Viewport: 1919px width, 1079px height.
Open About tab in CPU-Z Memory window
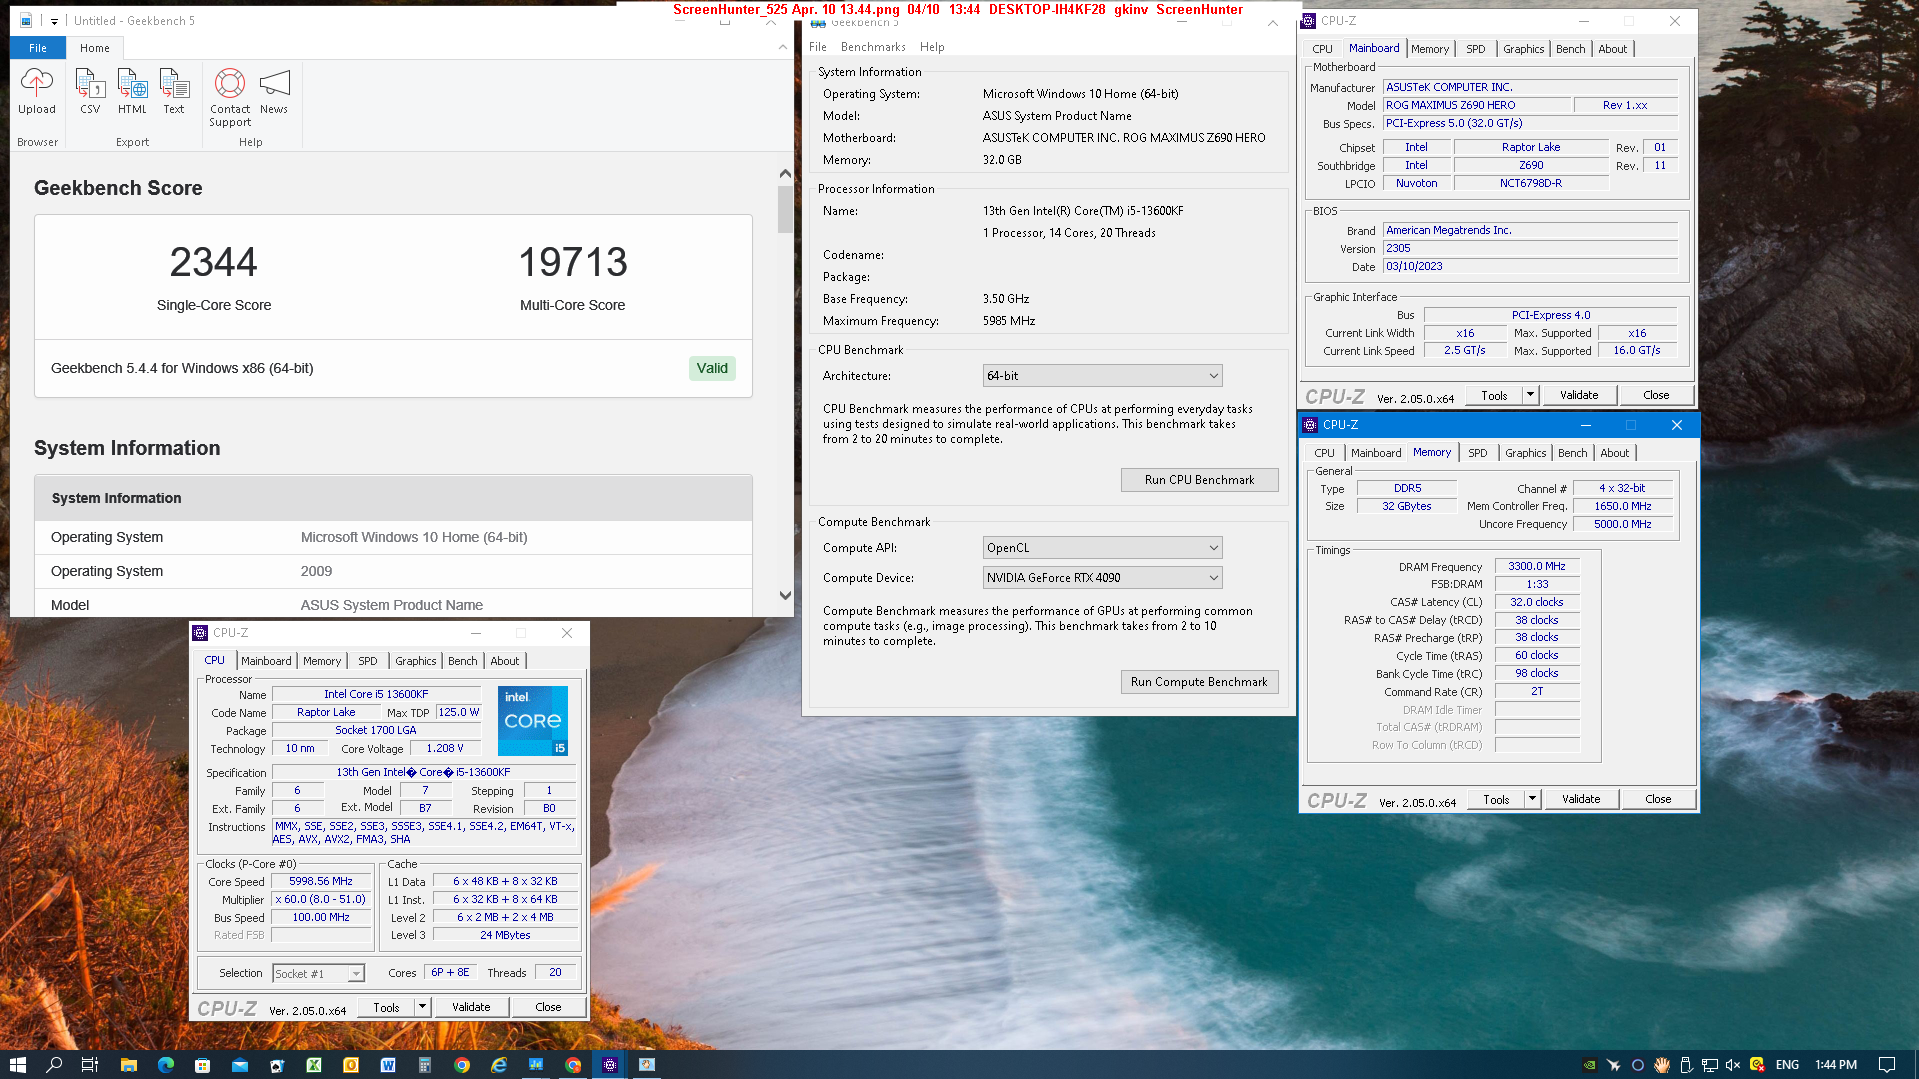1614,453
